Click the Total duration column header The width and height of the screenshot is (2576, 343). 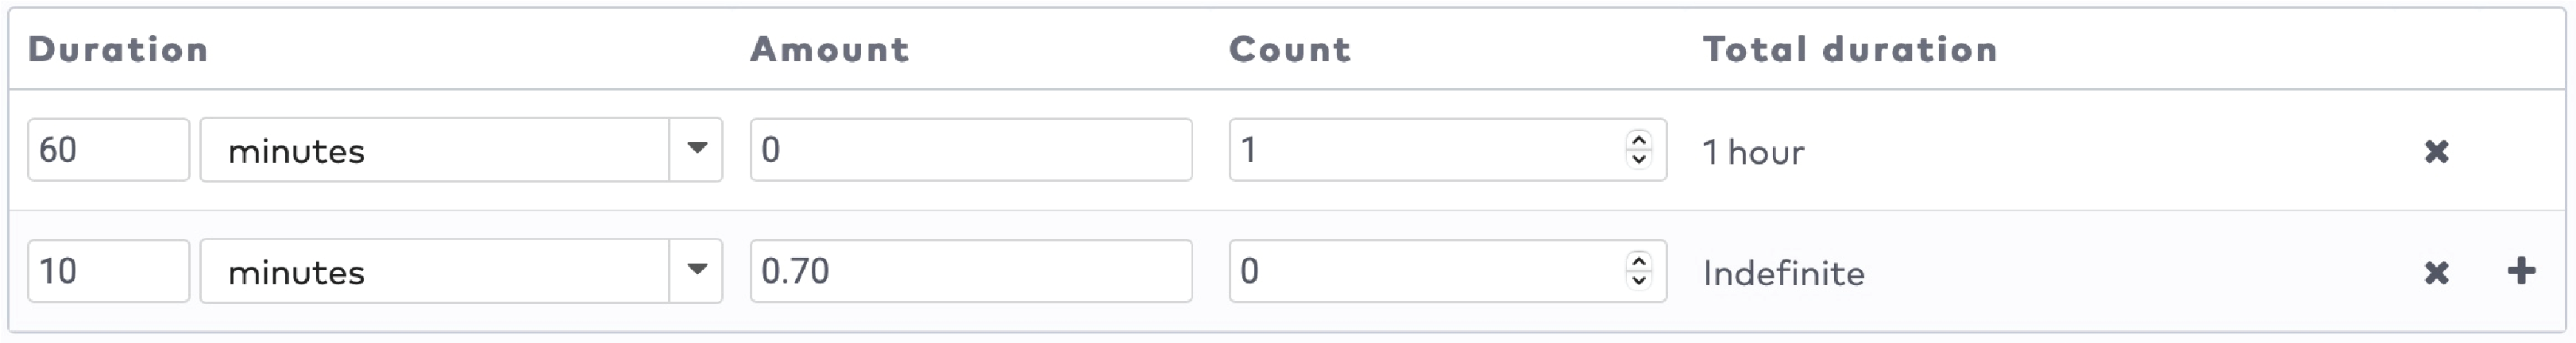point(1850,49)
